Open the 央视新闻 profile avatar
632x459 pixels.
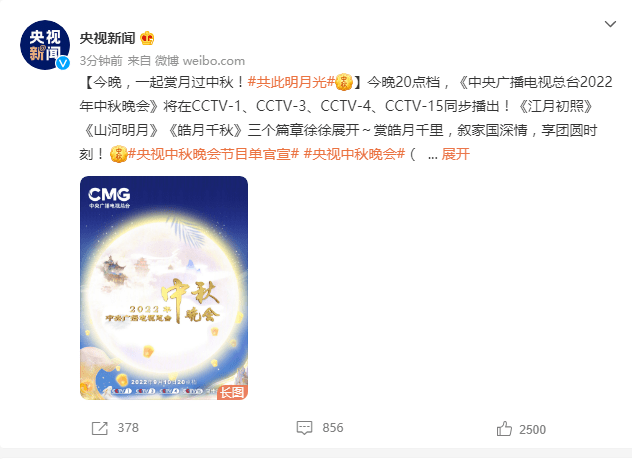point(45,45)
